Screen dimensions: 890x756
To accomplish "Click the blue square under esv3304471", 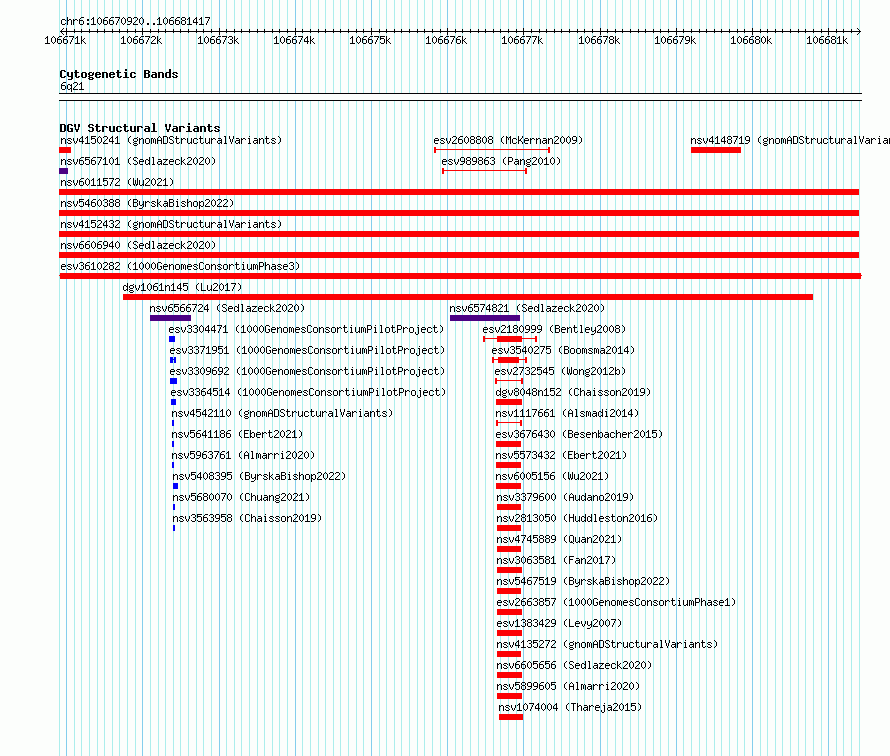I will [172, 339].
